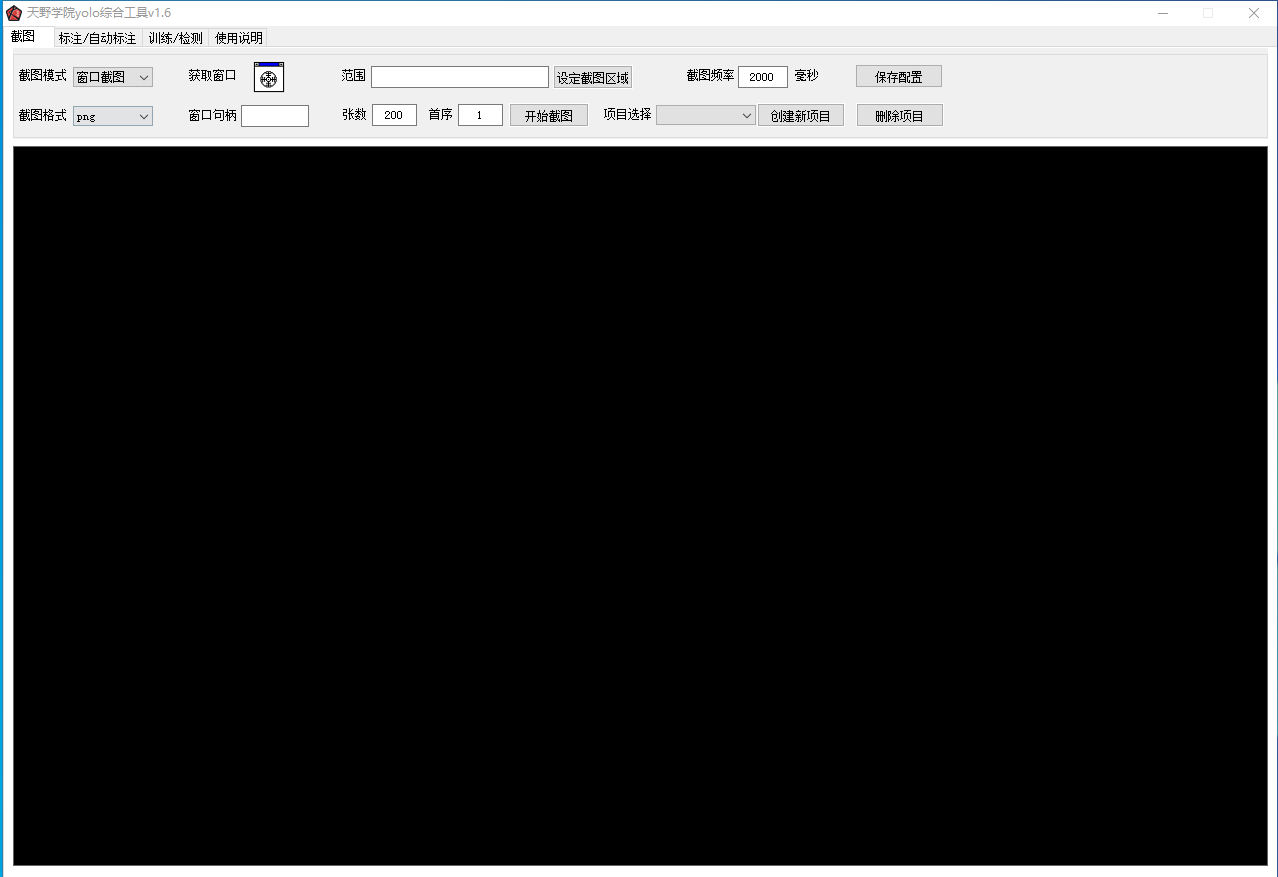The image size is (1278, 877).
Task: Click the 毫秒 unit label
Action: [x=806, y=76]
